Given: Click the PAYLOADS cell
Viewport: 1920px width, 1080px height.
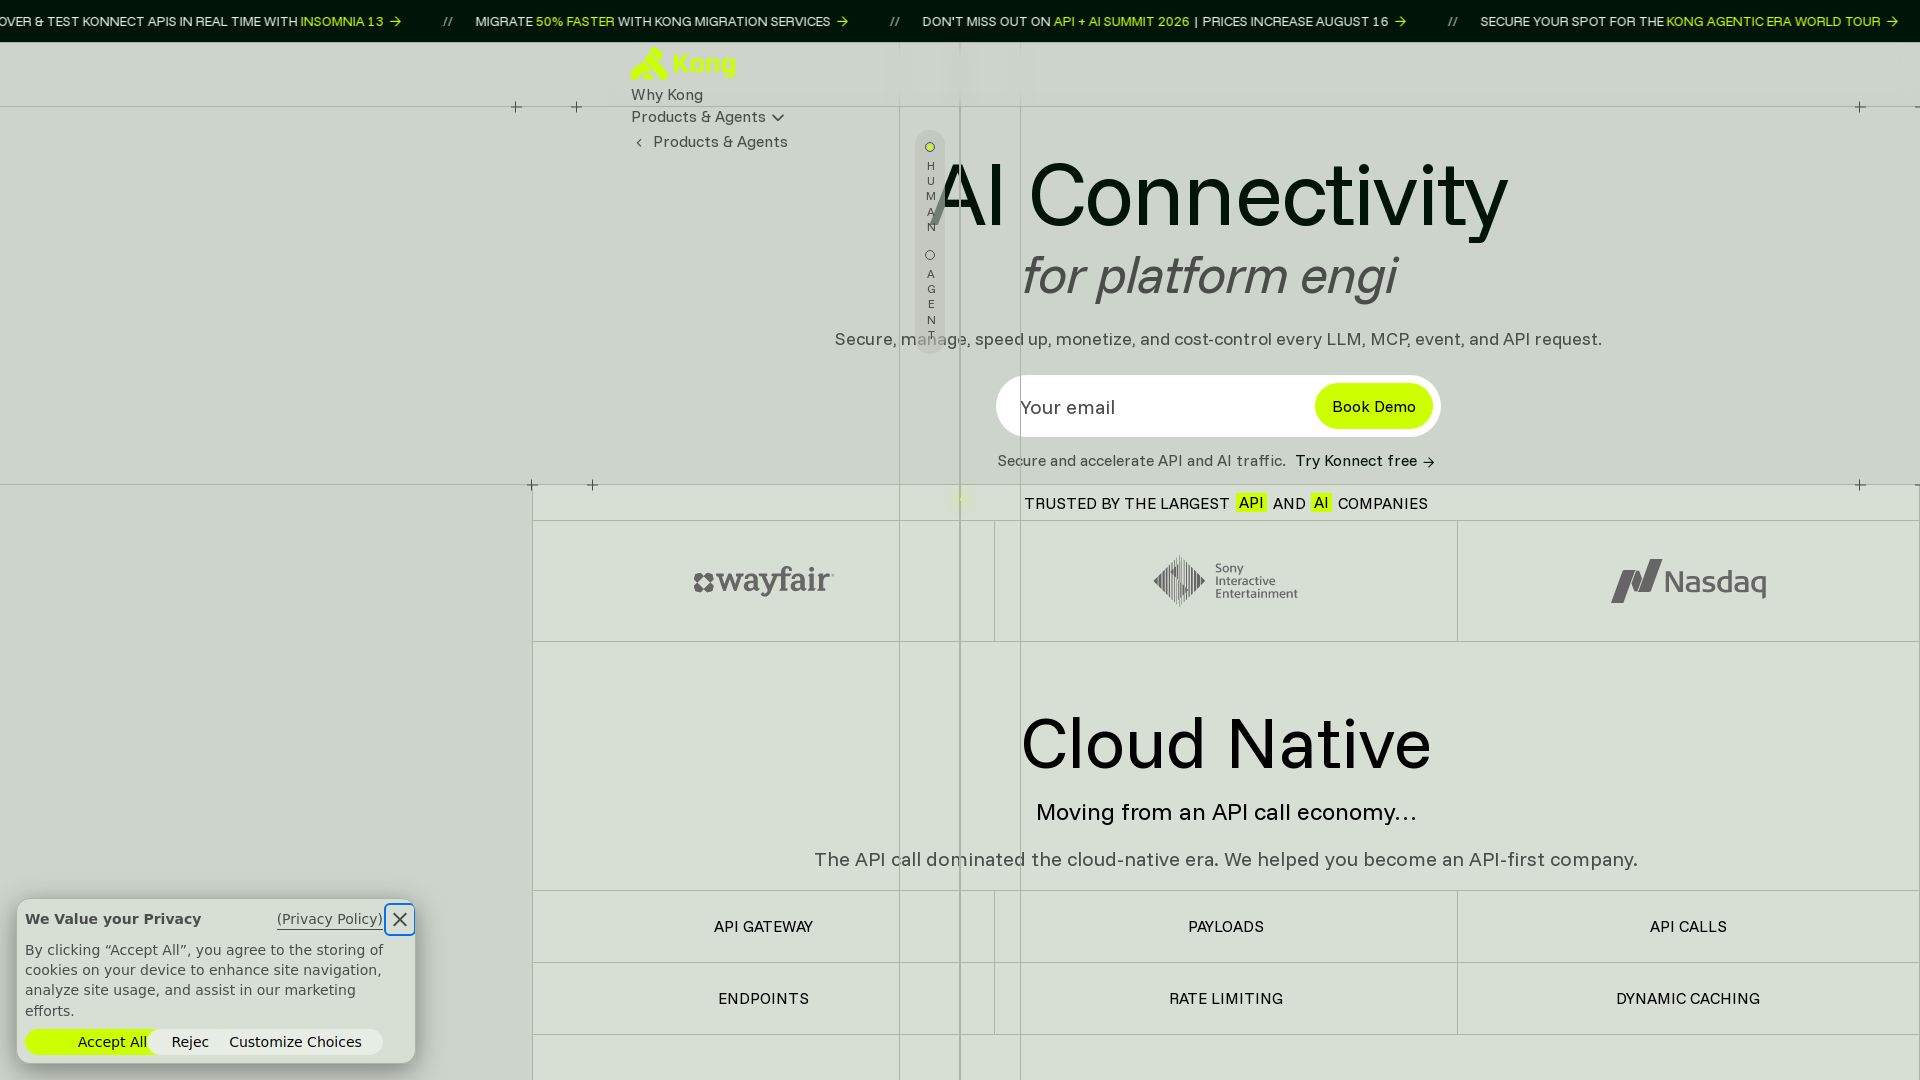Looking at the screenshot, I should pyautogui.click(x=1226, y=927).
